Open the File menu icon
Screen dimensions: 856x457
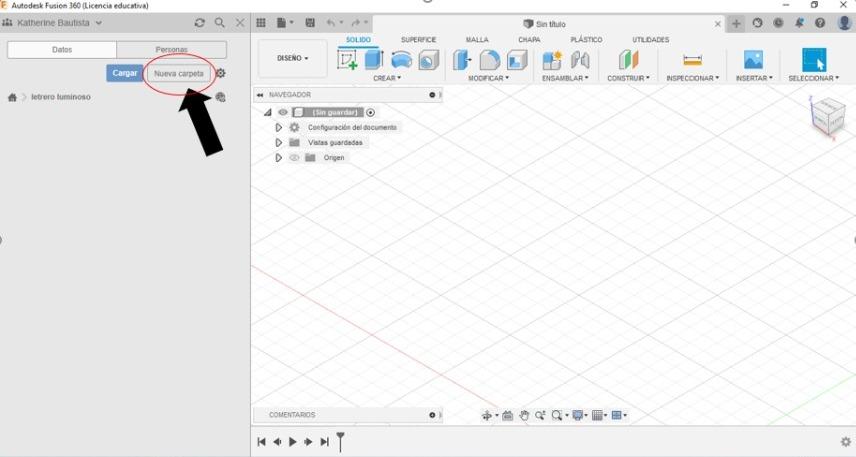tap(285, 23)
